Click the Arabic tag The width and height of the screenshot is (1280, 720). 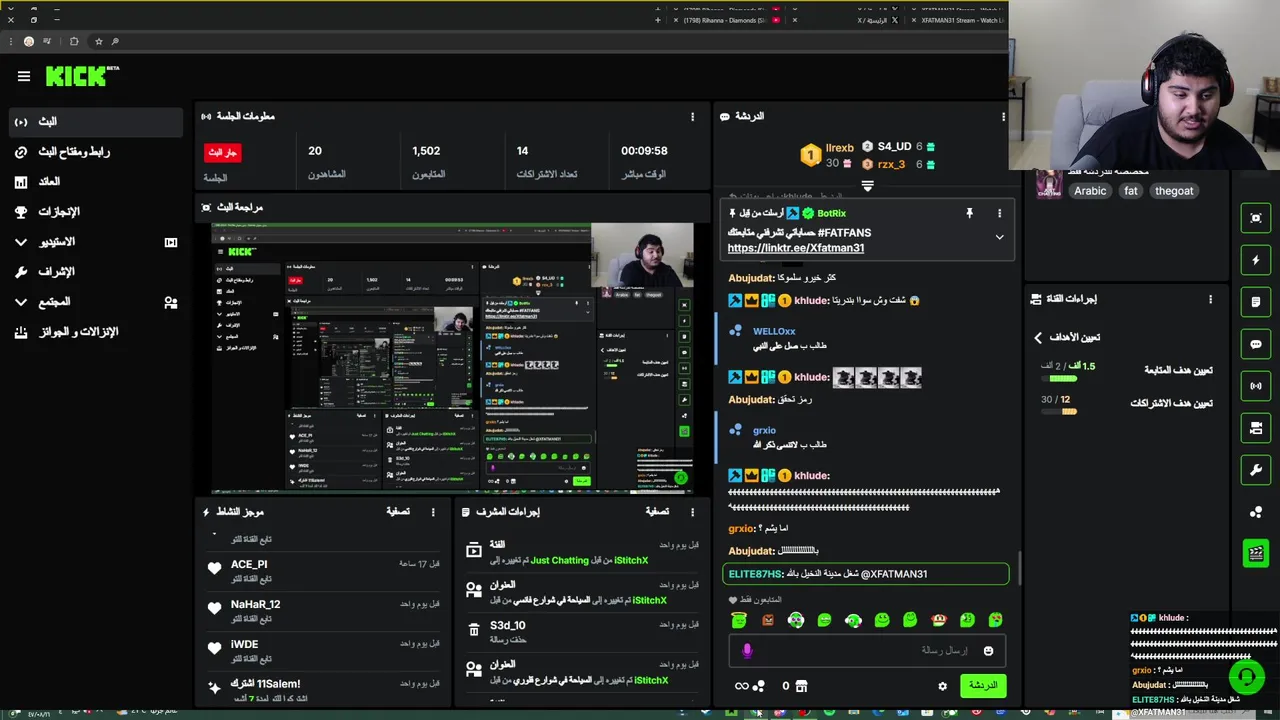tap(1090, 191)
